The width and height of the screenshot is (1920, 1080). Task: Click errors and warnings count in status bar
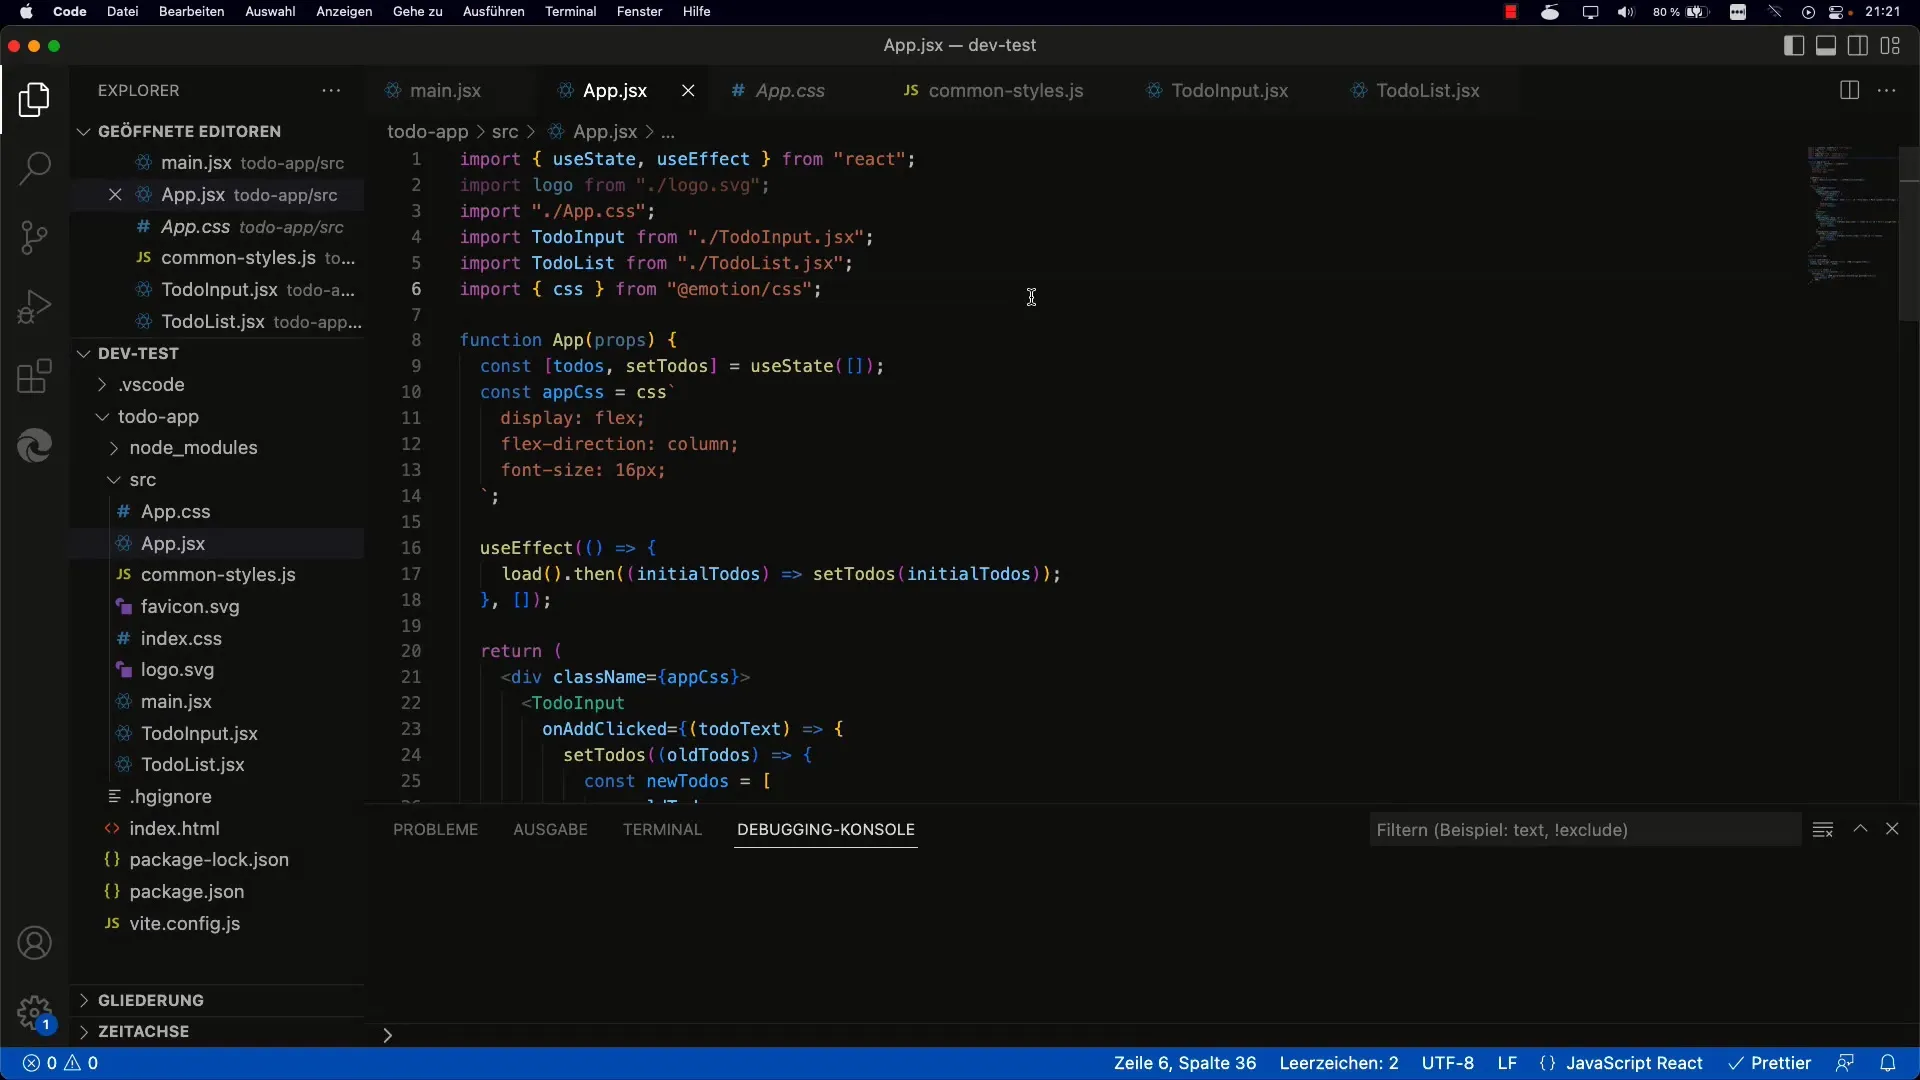tap(61, 1063)
